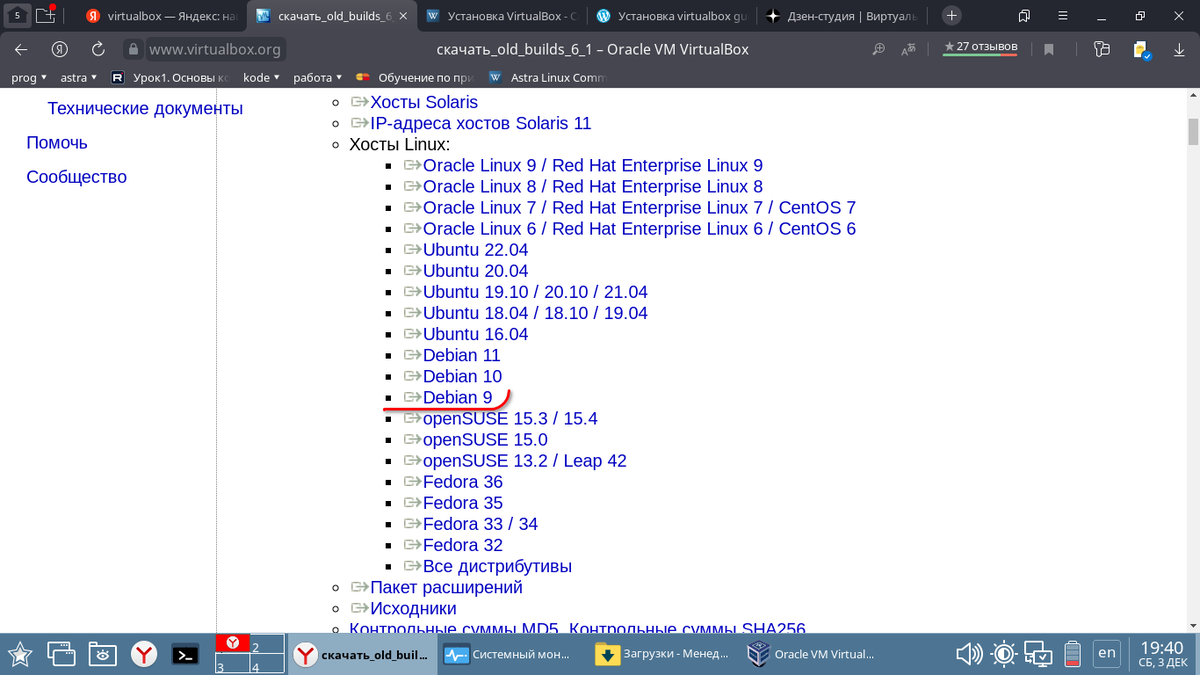Click the www.virtualbox.org address field
Screen dimensions: 1200x675
215,49
